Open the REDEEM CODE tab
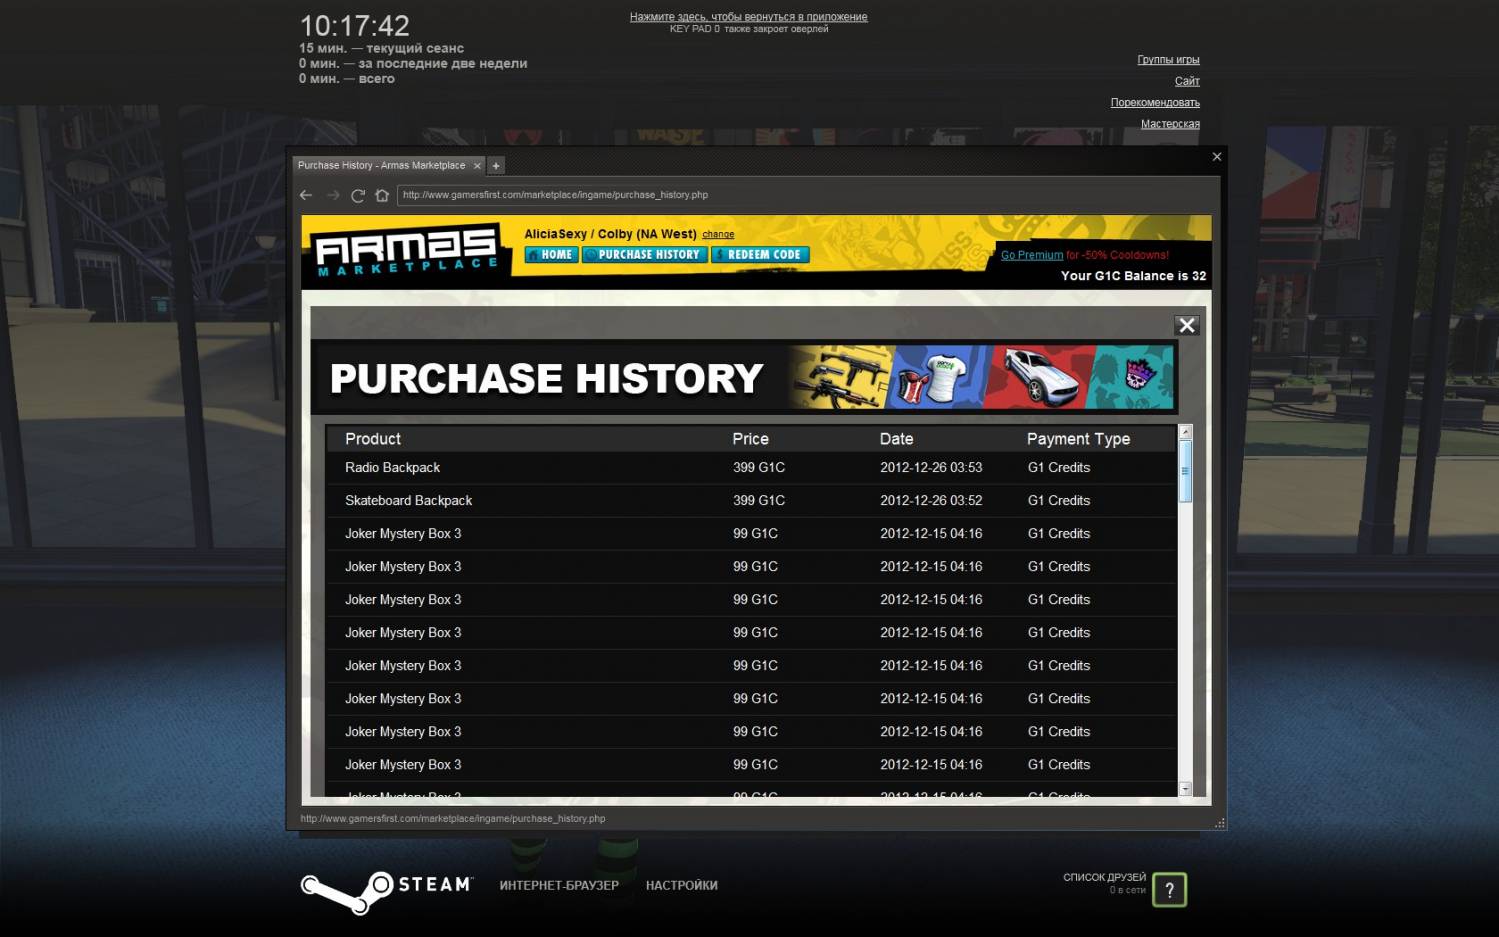Image resolution: width=1499 pixels, height=937 pixels. pyautogui.click(x=760, y=255)
